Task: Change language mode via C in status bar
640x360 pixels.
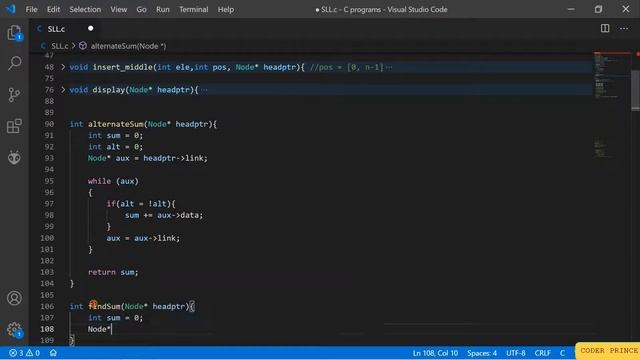Action: click(562, 353)
